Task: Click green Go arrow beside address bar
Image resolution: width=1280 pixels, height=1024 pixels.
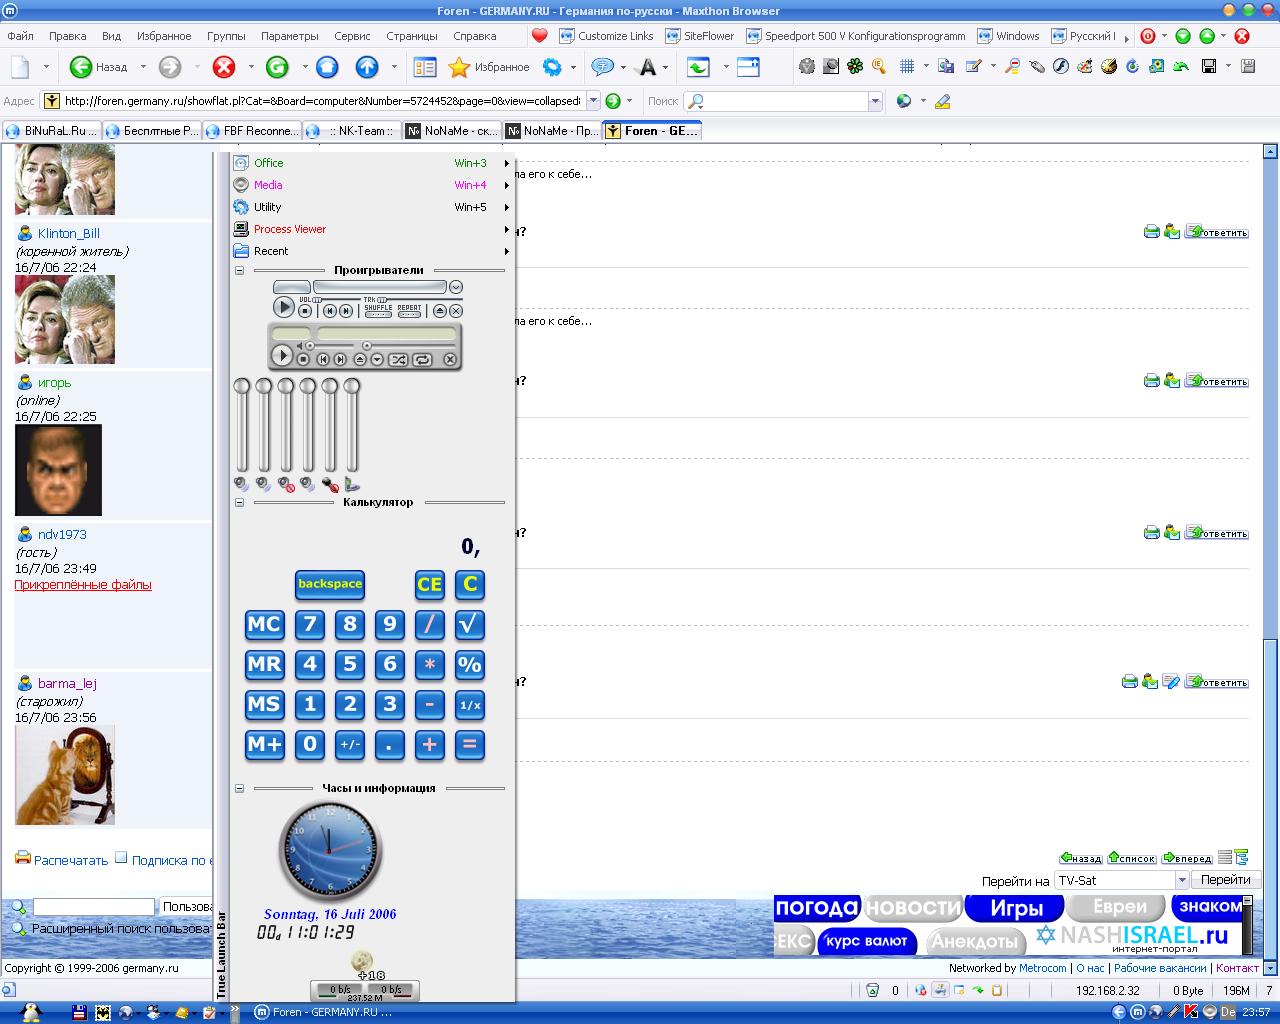Action: 613,101
